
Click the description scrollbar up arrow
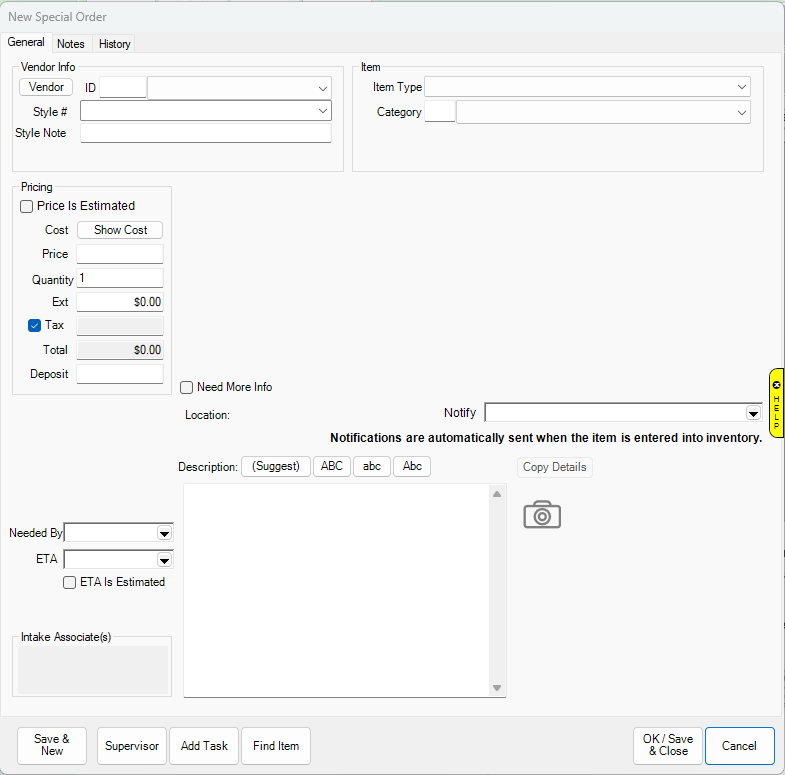pyautogui.click(x=496, y=494)
